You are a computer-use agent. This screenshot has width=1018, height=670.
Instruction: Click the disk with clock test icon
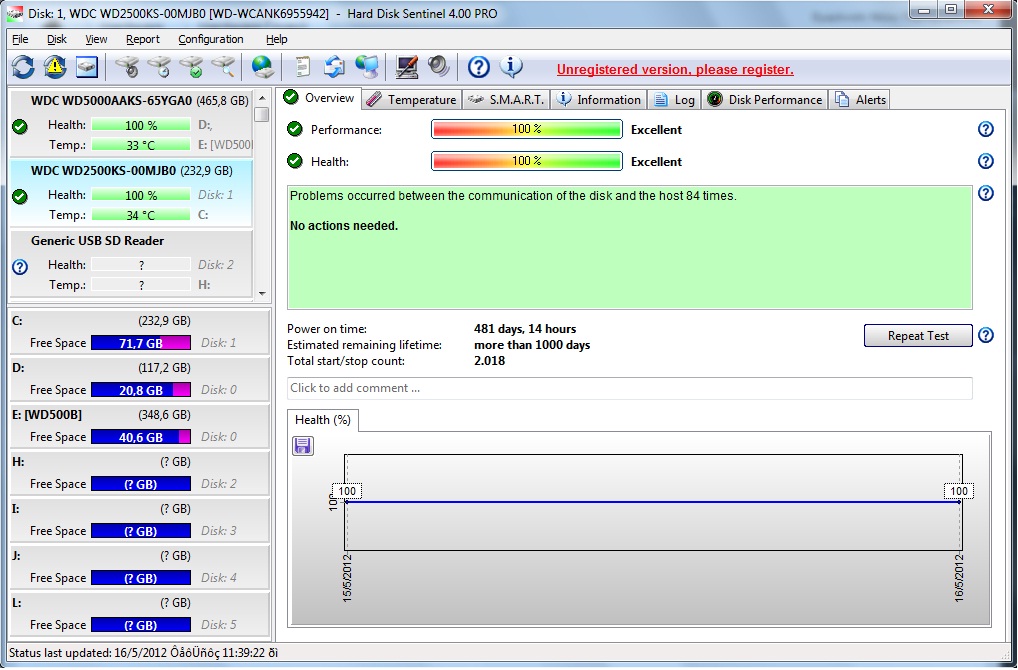[x=159, y=66]
